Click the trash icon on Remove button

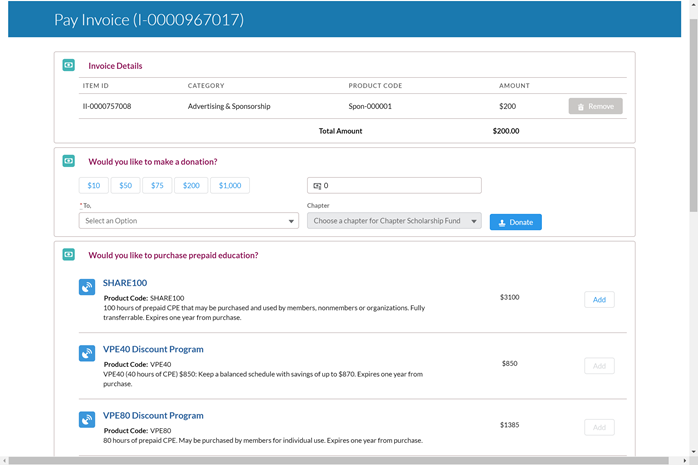tap(582, 106)
